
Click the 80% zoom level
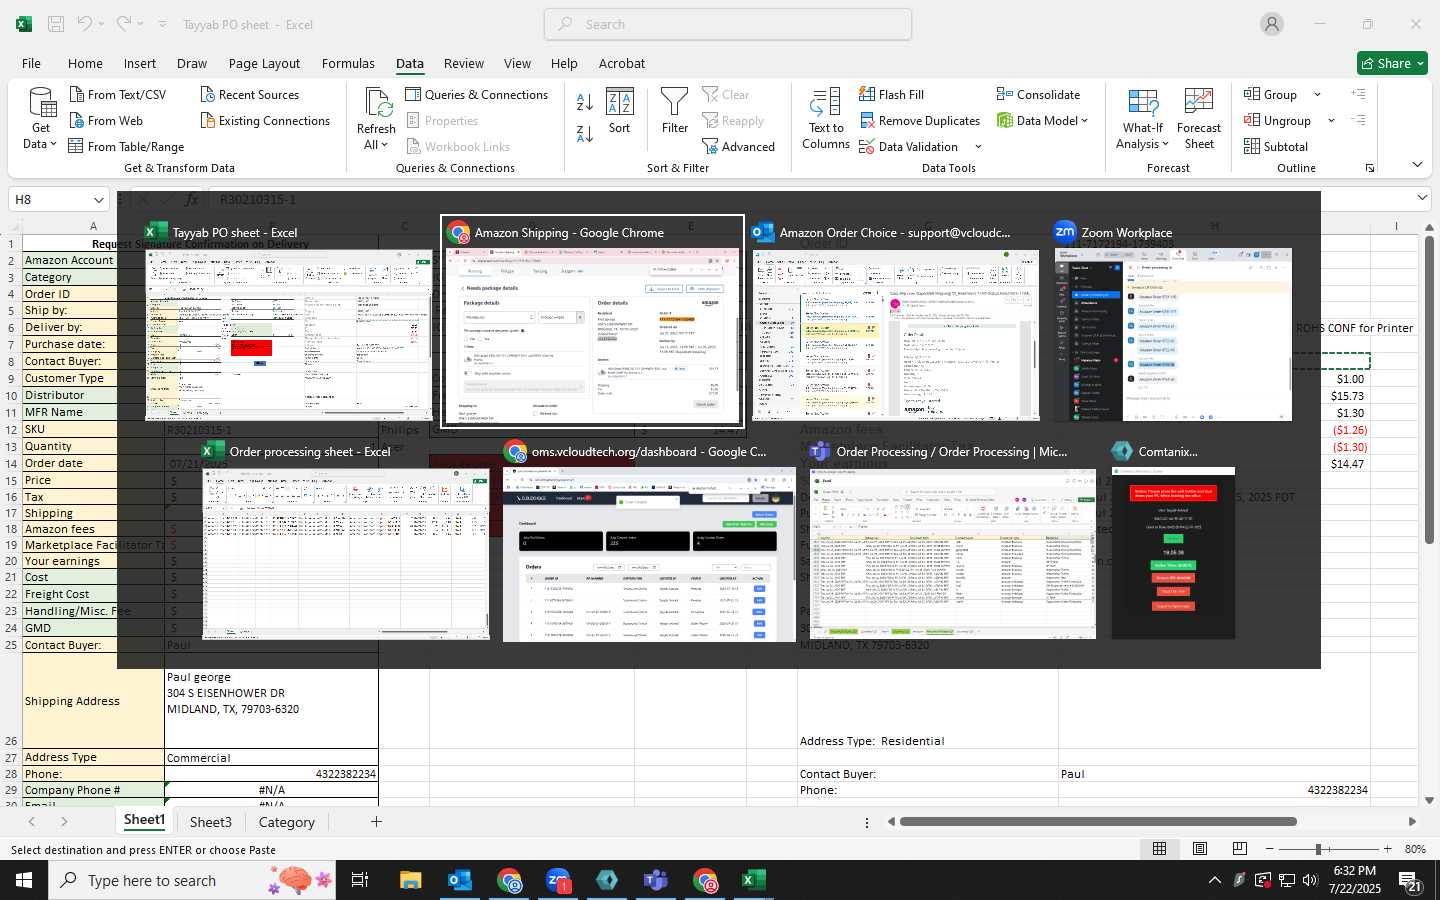1415,849
